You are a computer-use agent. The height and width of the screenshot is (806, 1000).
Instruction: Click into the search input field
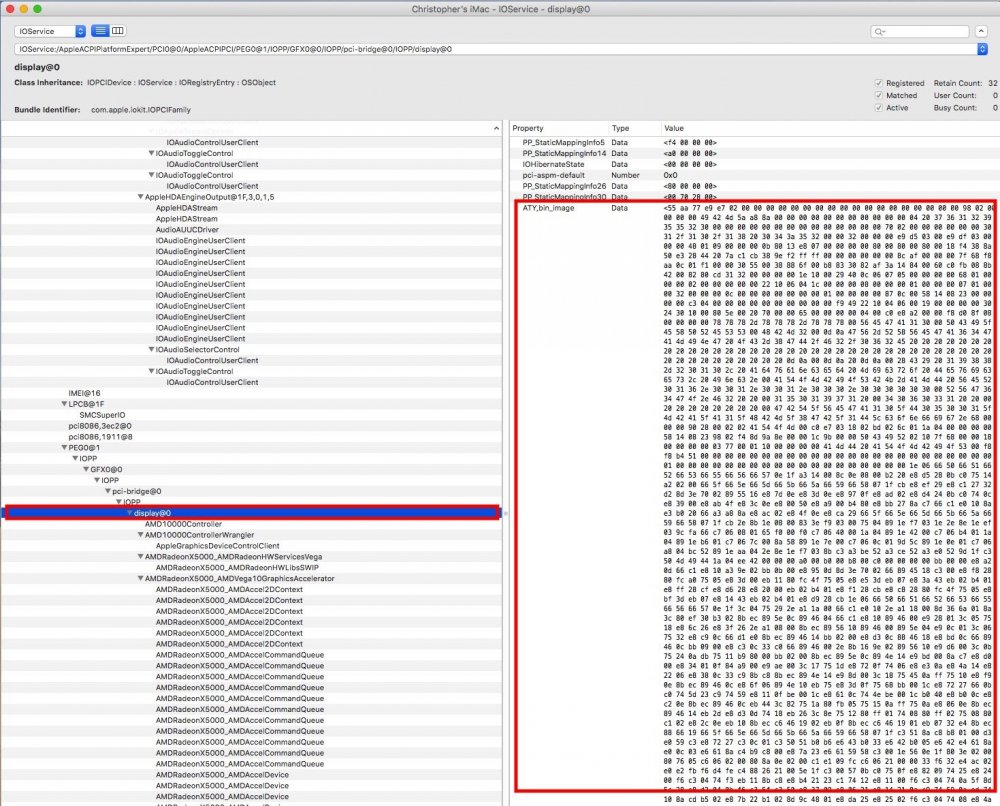click(920, 32)
